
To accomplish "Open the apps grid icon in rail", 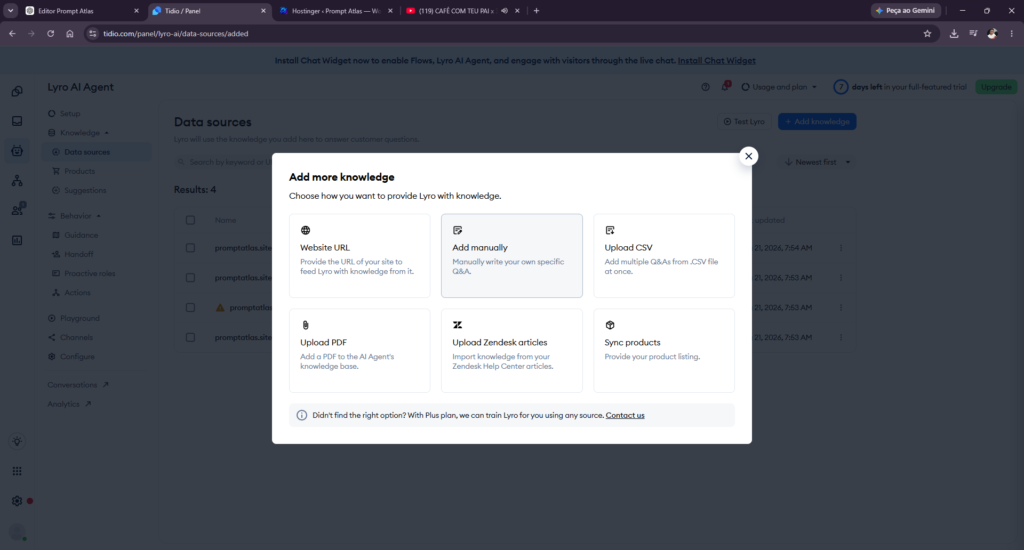I will tap(17, 471).
